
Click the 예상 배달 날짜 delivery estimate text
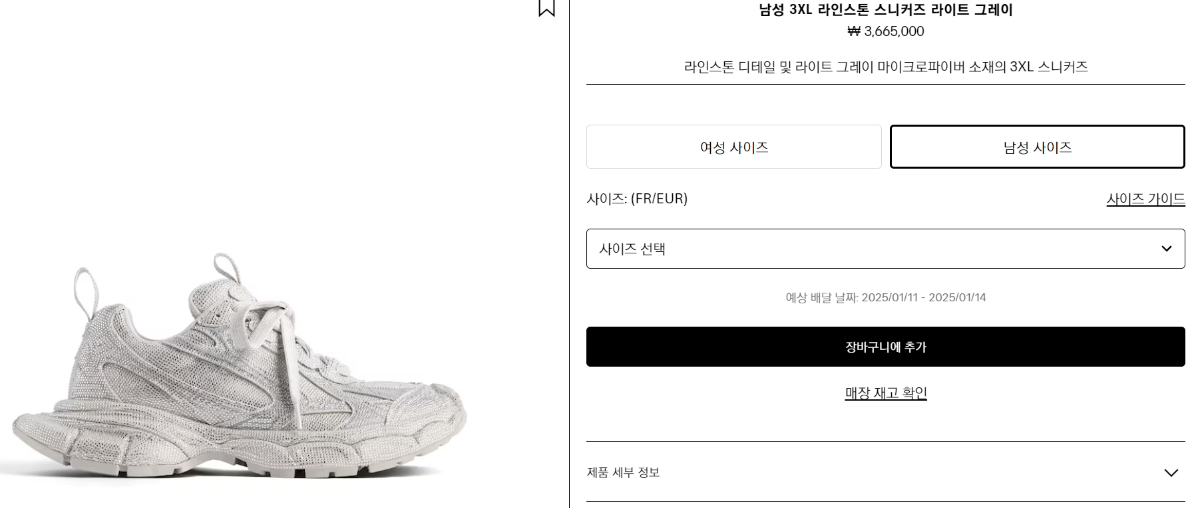886,297
